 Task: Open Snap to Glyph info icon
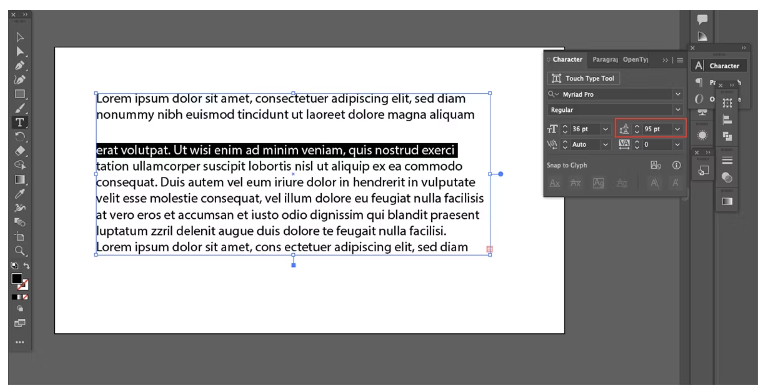tap(676, 165)
